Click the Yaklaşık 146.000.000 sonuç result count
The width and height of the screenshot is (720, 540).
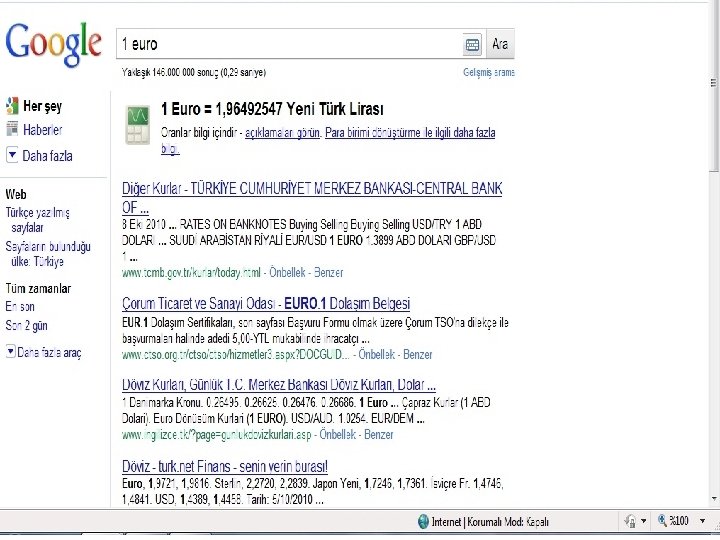(x=194, y=72)
